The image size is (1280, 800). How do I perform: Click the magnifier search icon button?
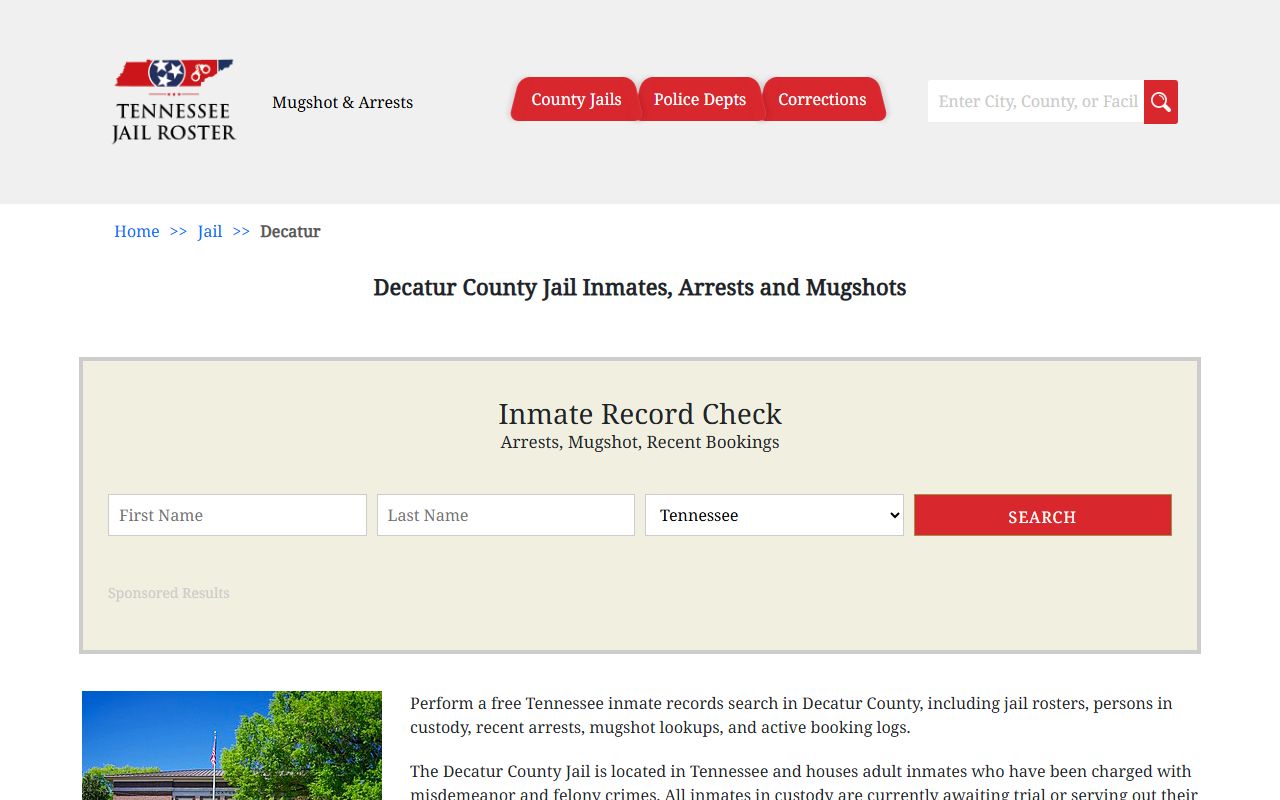pyautogui.click(x=1161, y=102)
